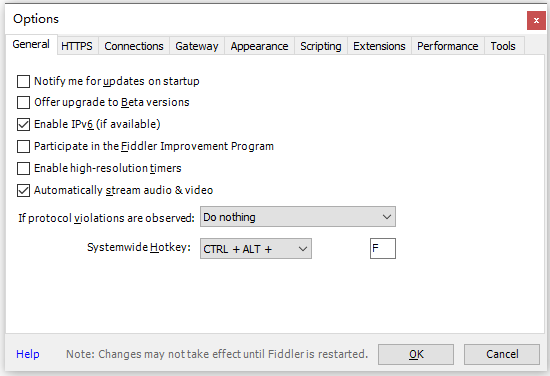The image size is (550, 376).
Task: Go to the Appearance tab
Action: 259,46
